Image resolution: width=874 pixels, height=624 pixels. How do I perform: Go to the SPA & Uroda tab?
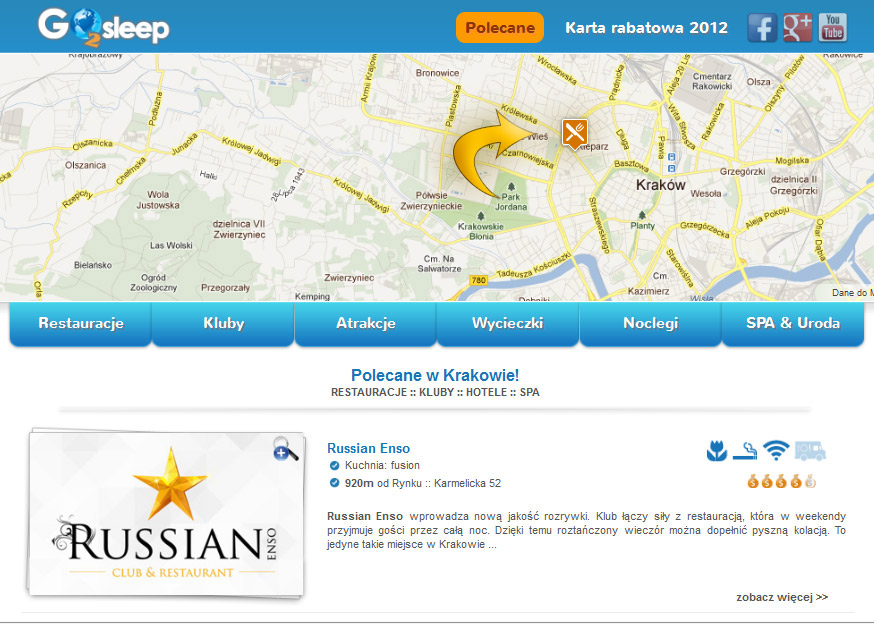point(793,323)
